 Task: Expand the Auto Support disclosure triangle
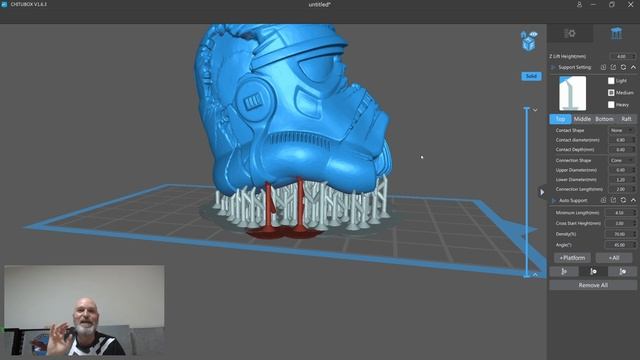click(553, 200)
